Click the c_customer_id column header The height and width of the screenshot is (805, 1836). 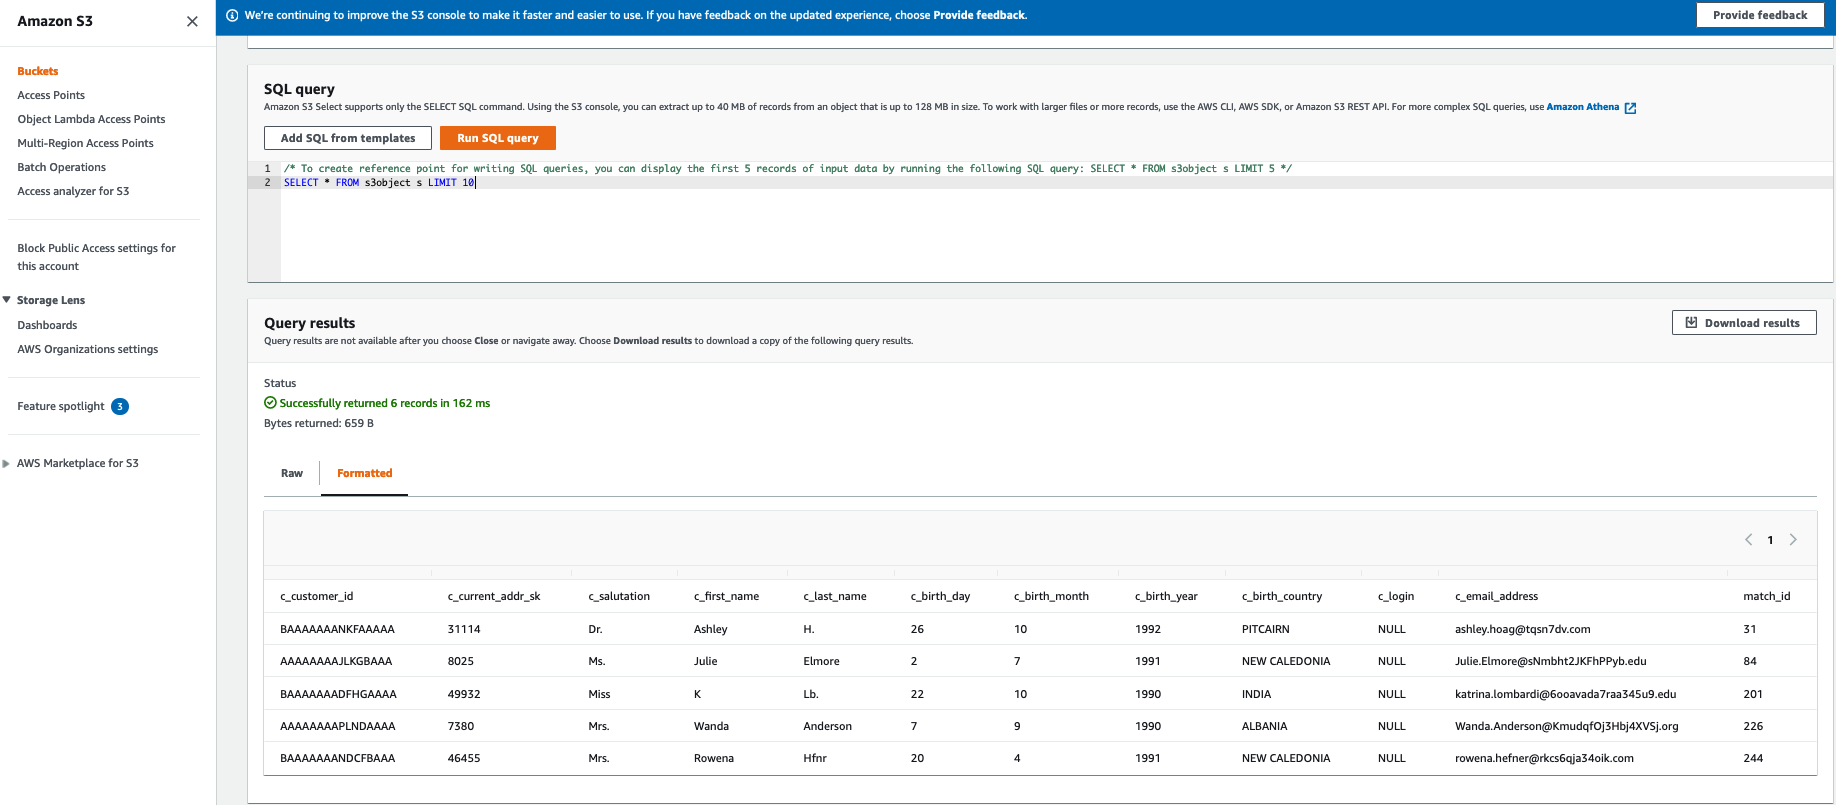point(316,596)
